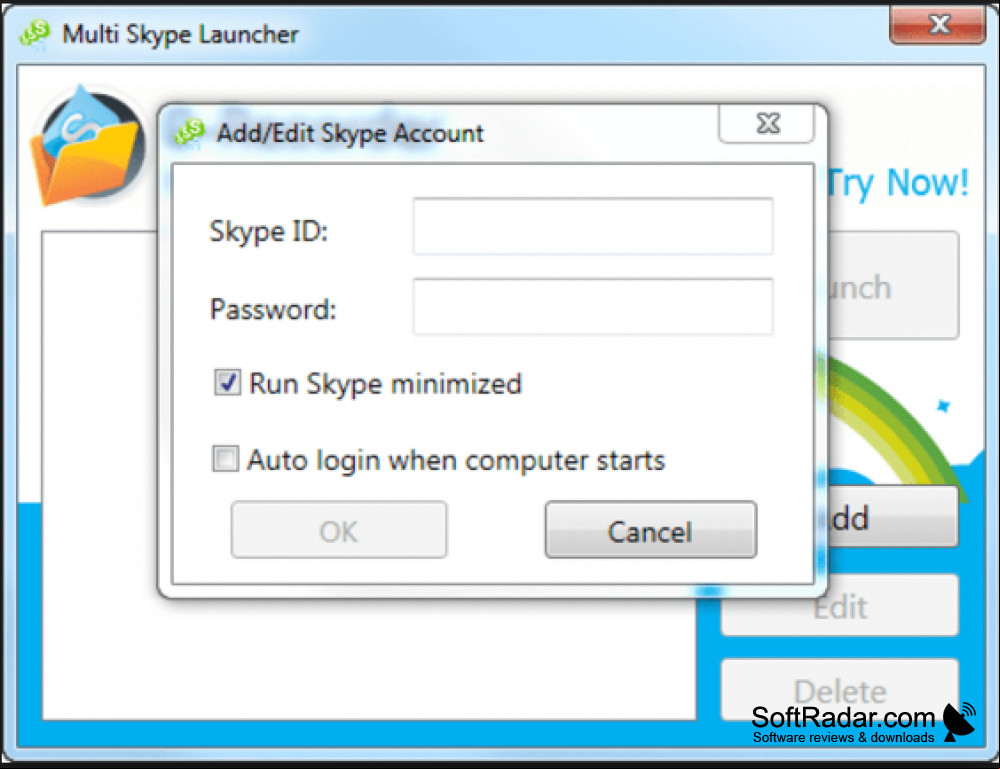Click the Add/Edit Skype Account dialog icon
Image resolution: width=1000 pixels, height=769 pixels.
189,133
